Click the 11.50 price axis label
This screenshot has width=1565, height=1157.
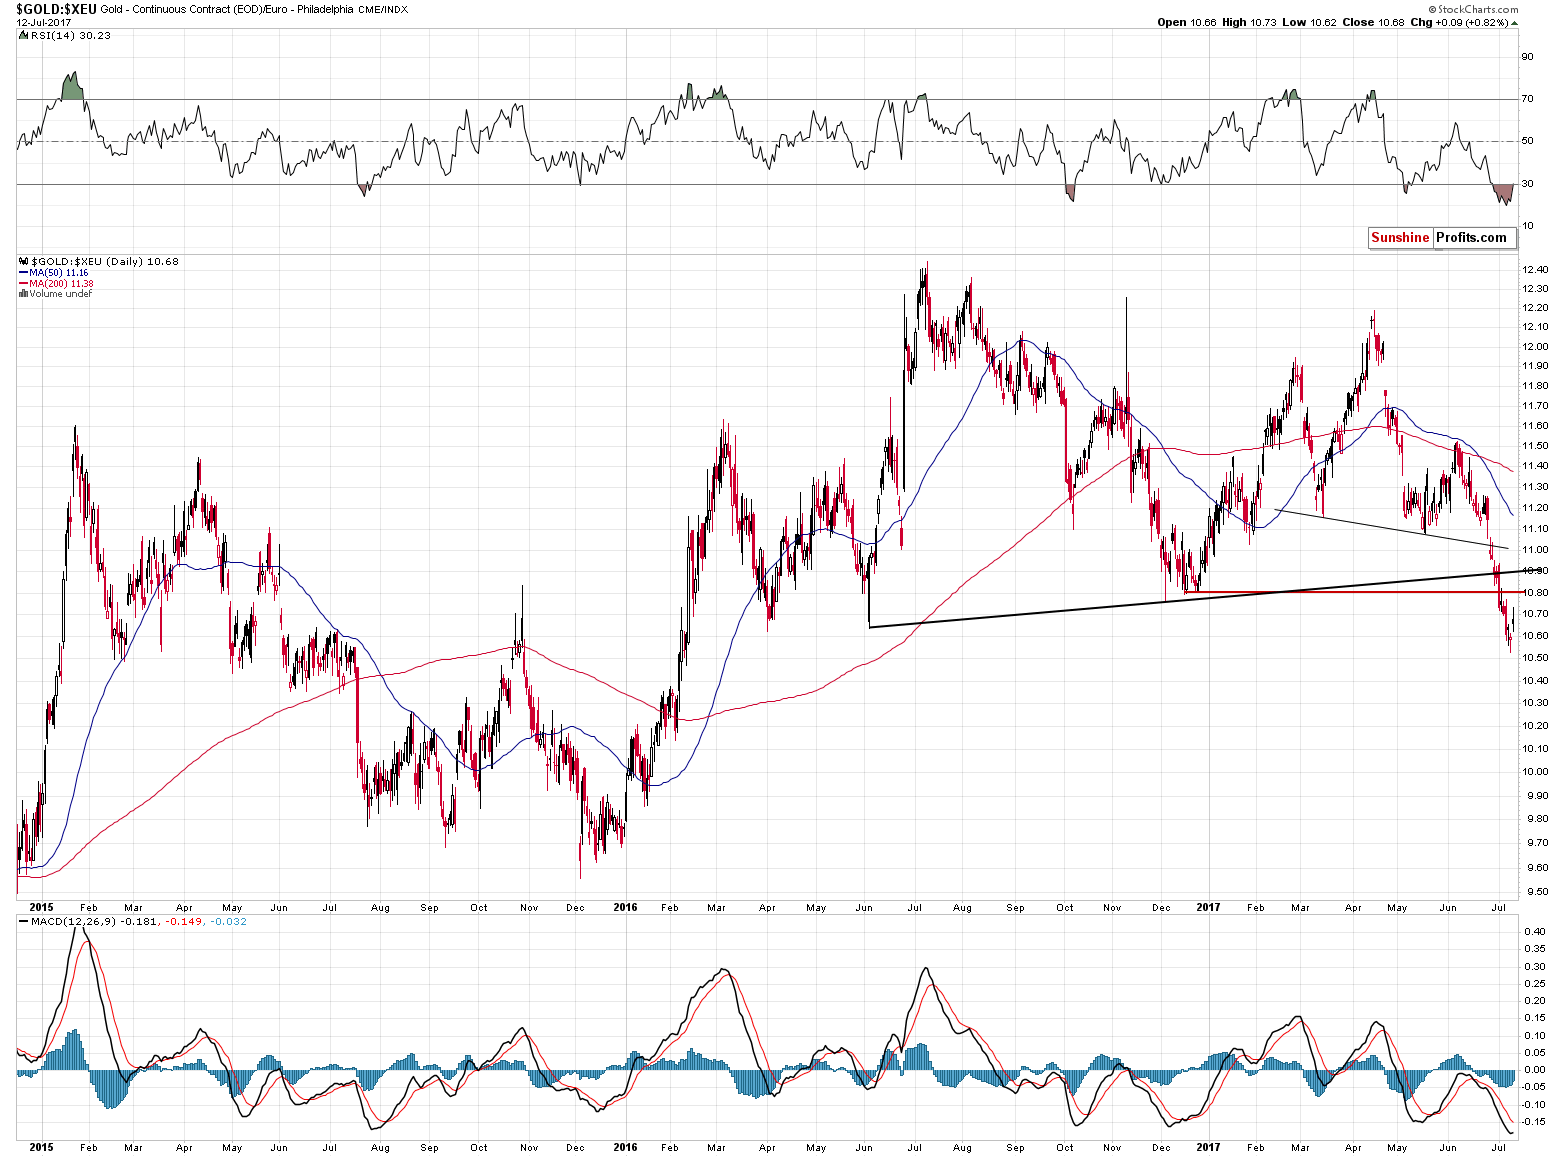pos(1535,446)
